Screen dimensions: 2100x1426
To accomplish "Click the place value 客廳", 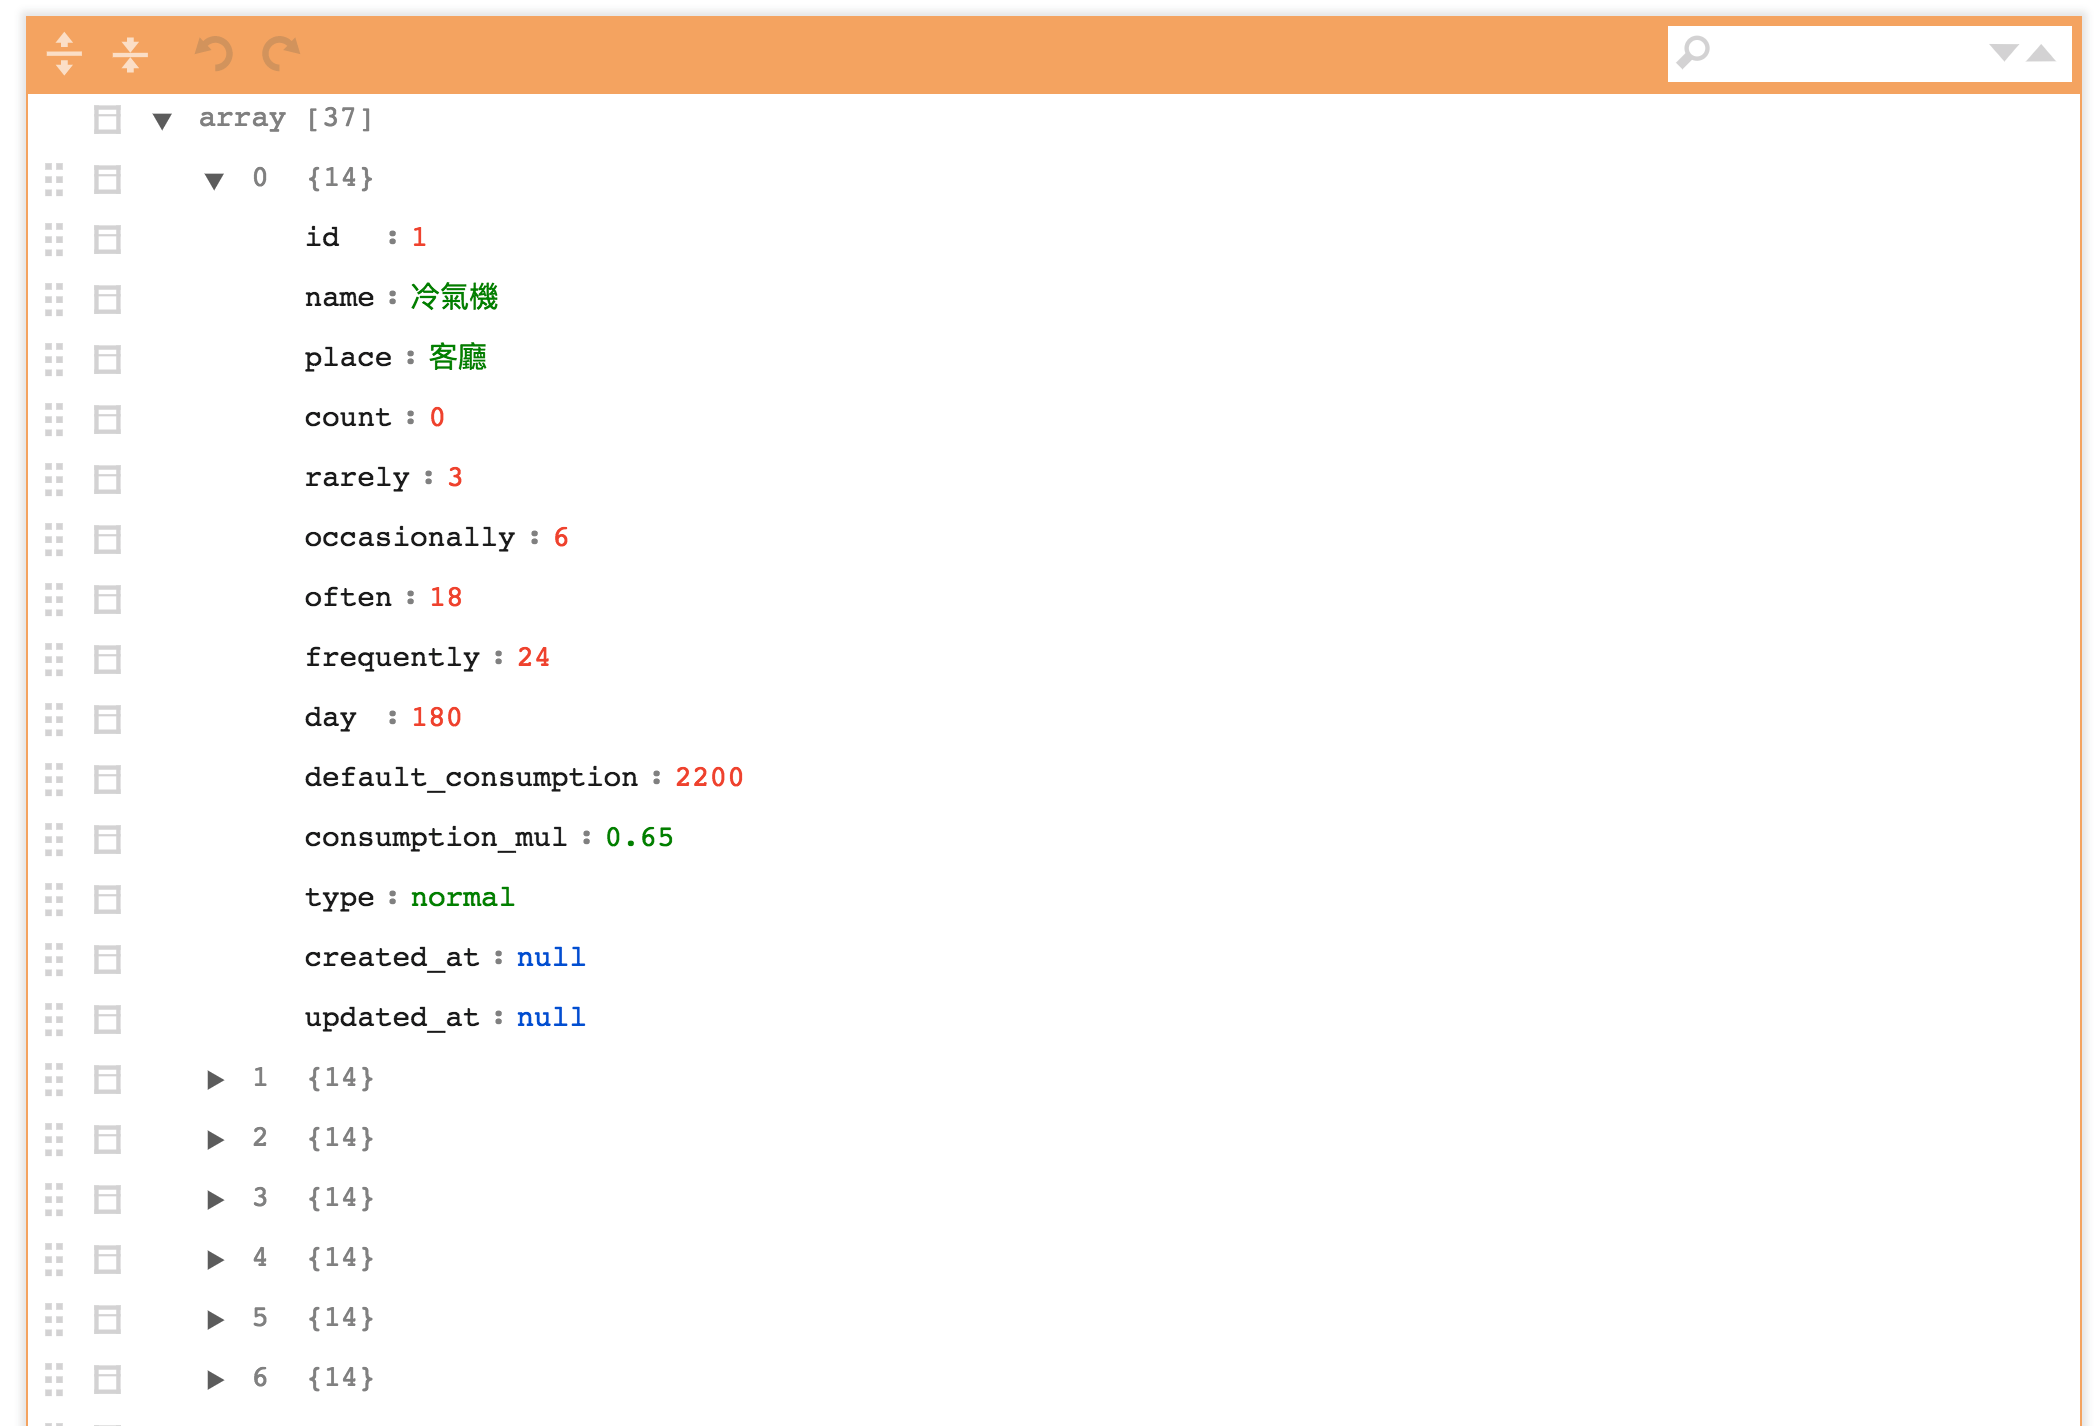I will 457,357.
